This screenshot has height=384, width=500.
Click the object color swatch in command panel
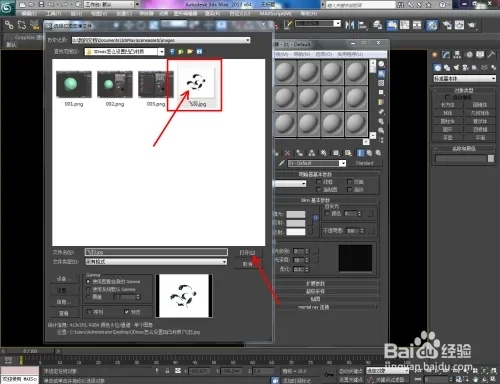click(491, 159)
